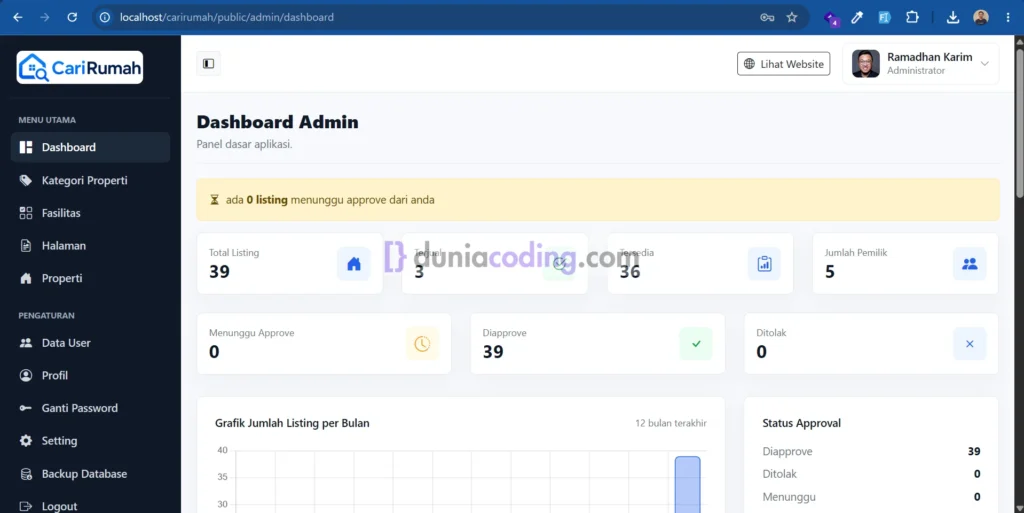Click the administrator profile photo
Image resolution: width=1024 pixels, height=513 pixels.
tap(866, 64)
